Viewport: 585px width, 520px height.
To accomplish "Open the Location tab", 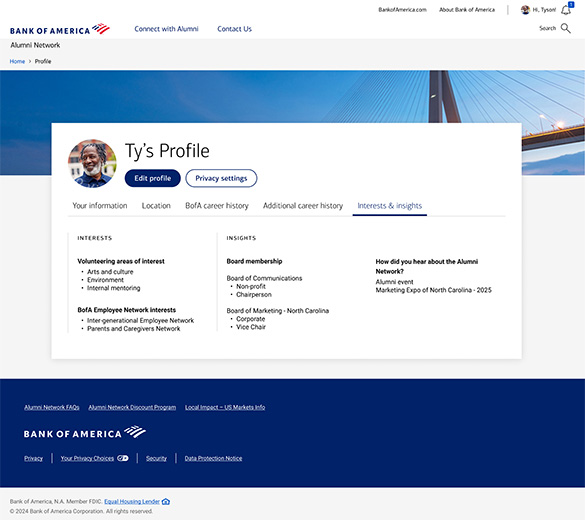I will [x=156, y=206].
